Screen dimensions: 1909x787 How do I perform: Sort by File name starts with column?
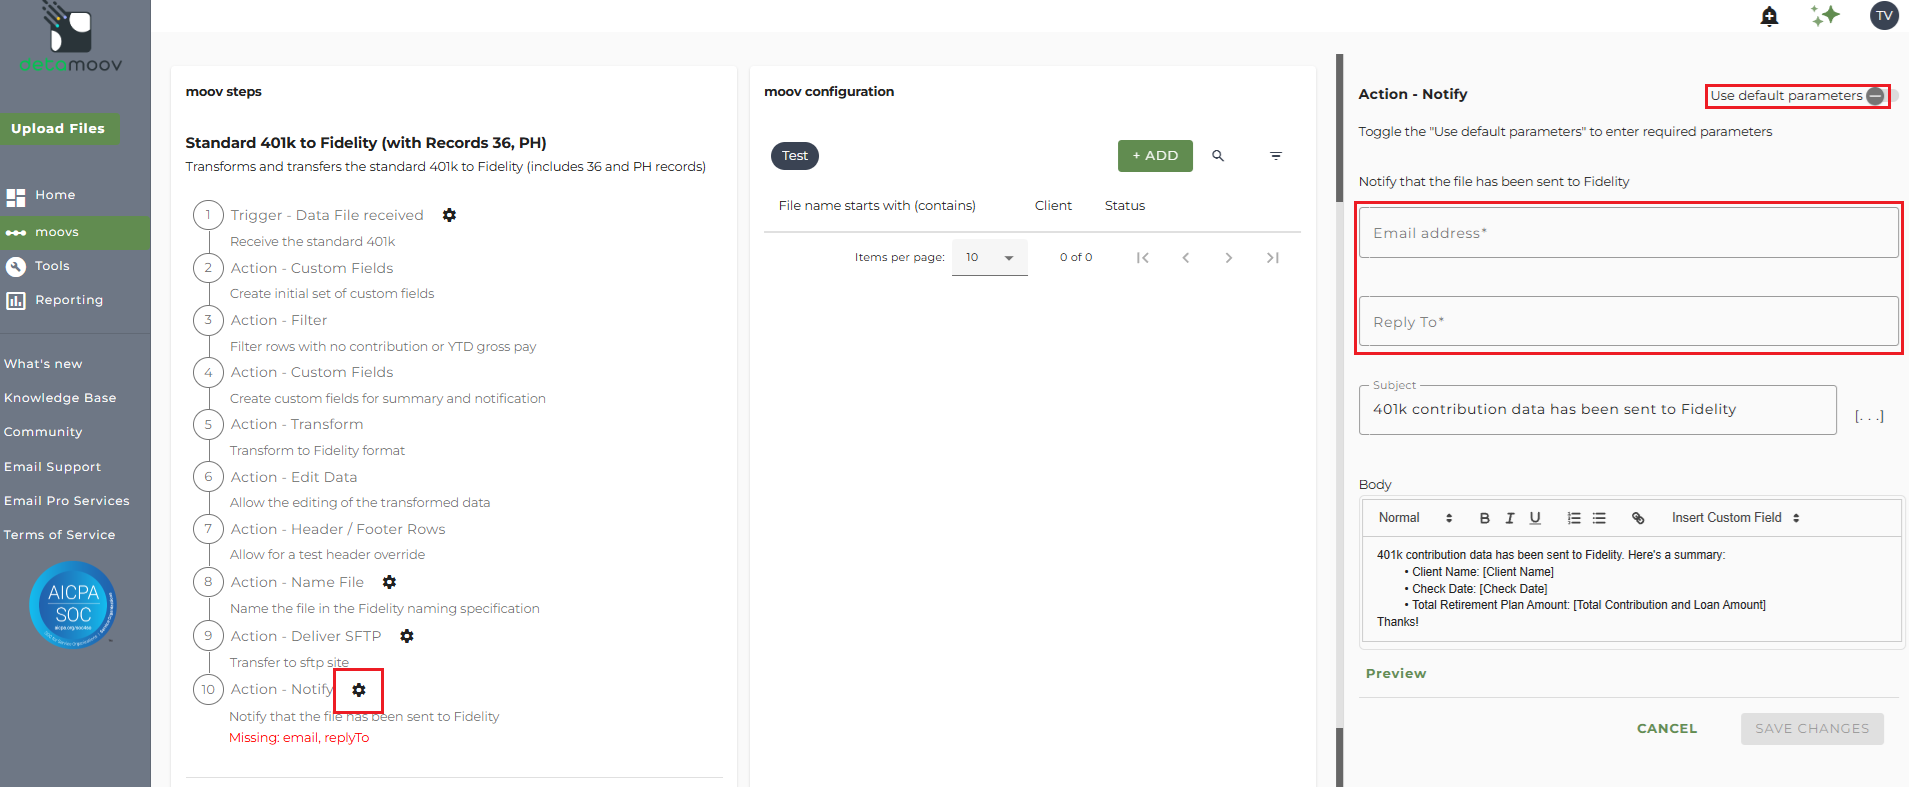tap(877, 206)
